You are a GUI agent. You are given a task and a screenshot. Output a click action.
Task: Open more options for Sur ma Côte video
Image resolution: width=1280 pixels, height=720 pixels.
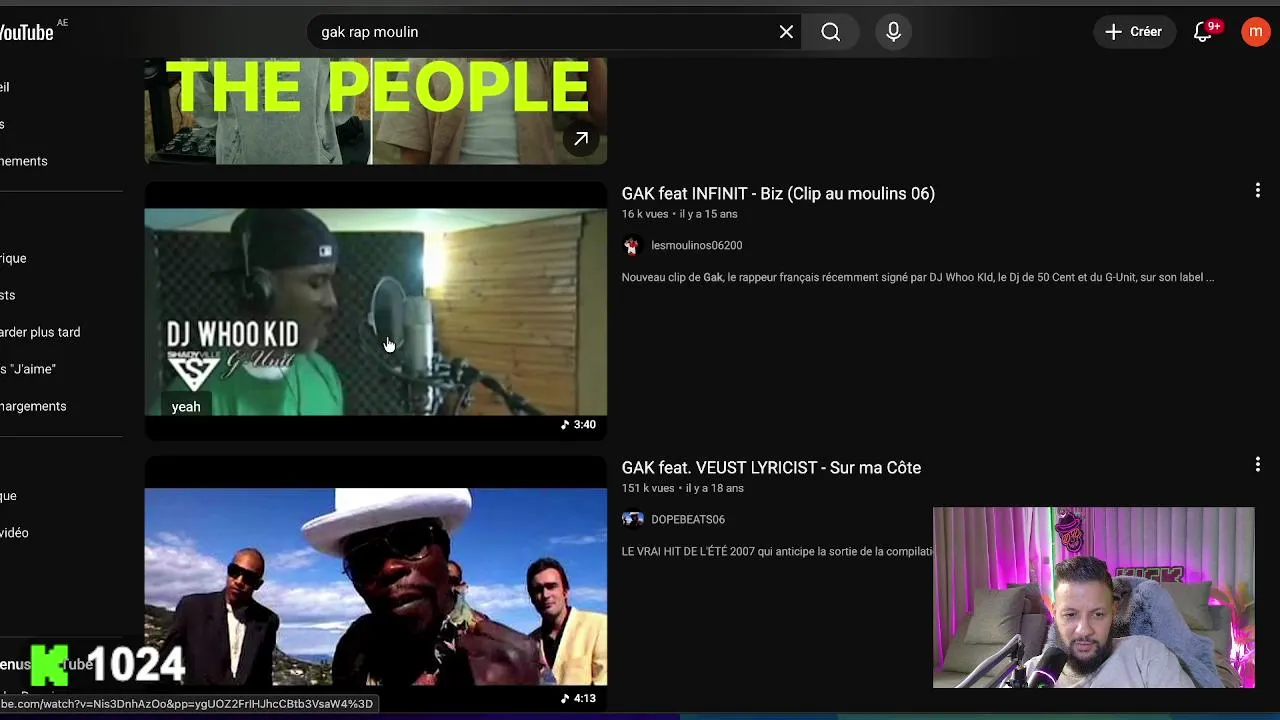[x=1257, y=464]
